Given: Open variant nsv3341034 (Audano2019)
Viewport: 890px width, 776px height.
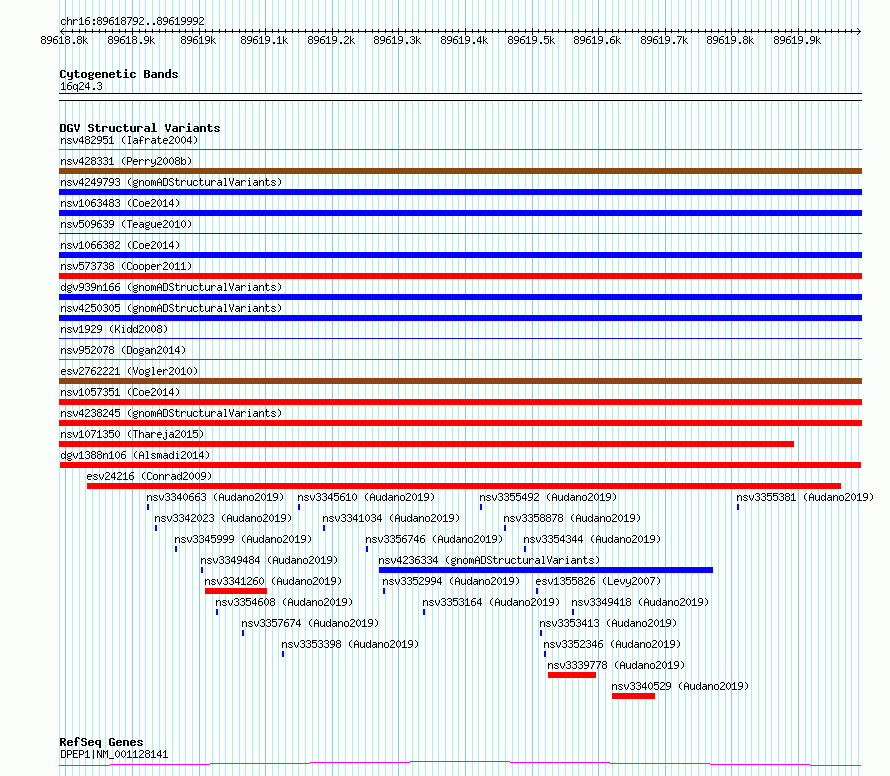Looking at the screenshot, I should [391, 518].
